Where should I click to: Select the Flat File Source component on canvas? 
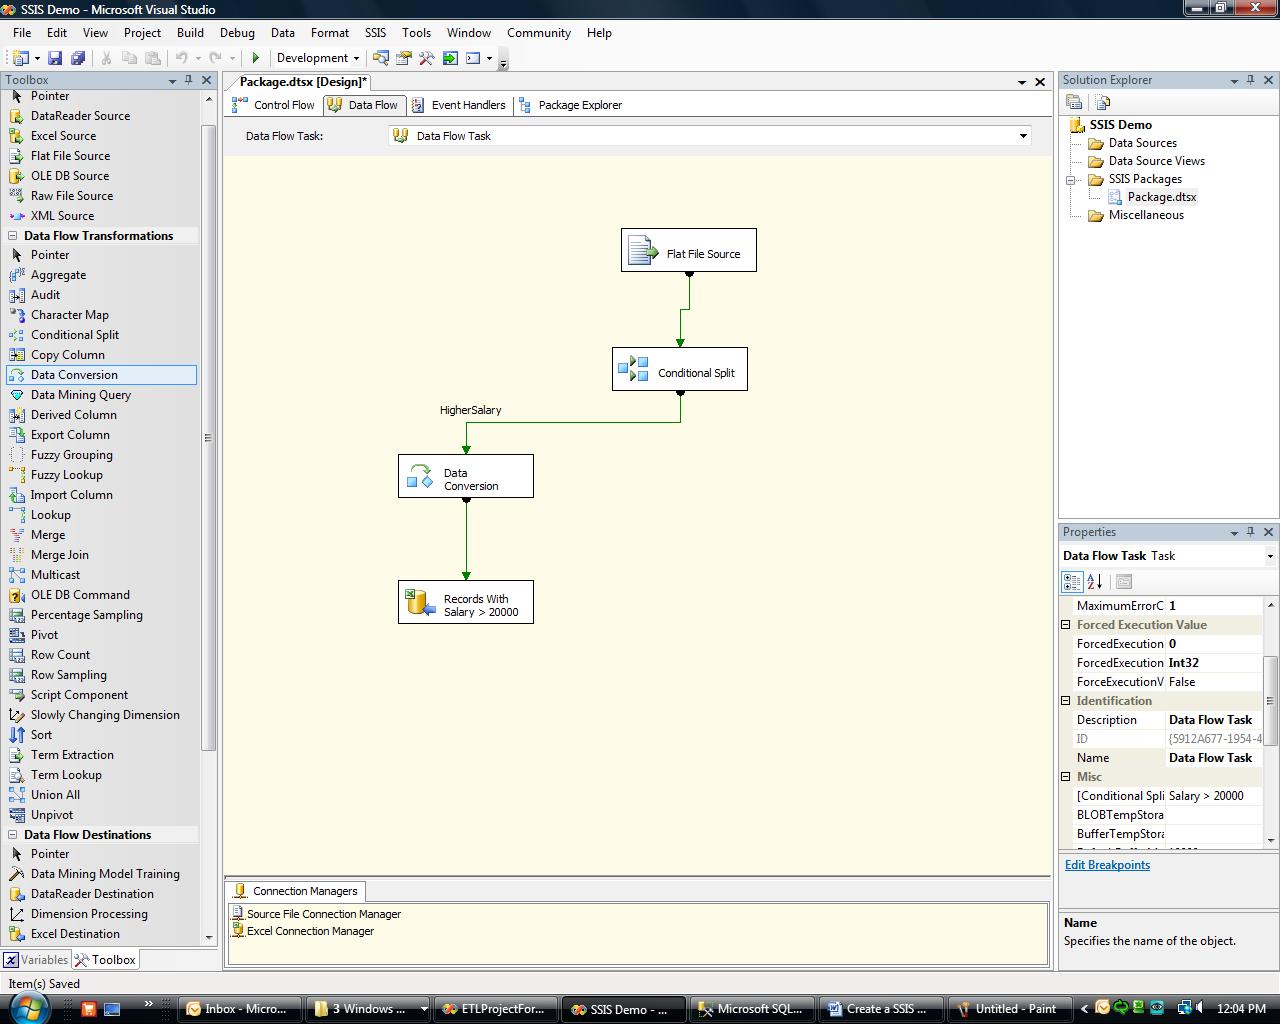tap(688, 251)
